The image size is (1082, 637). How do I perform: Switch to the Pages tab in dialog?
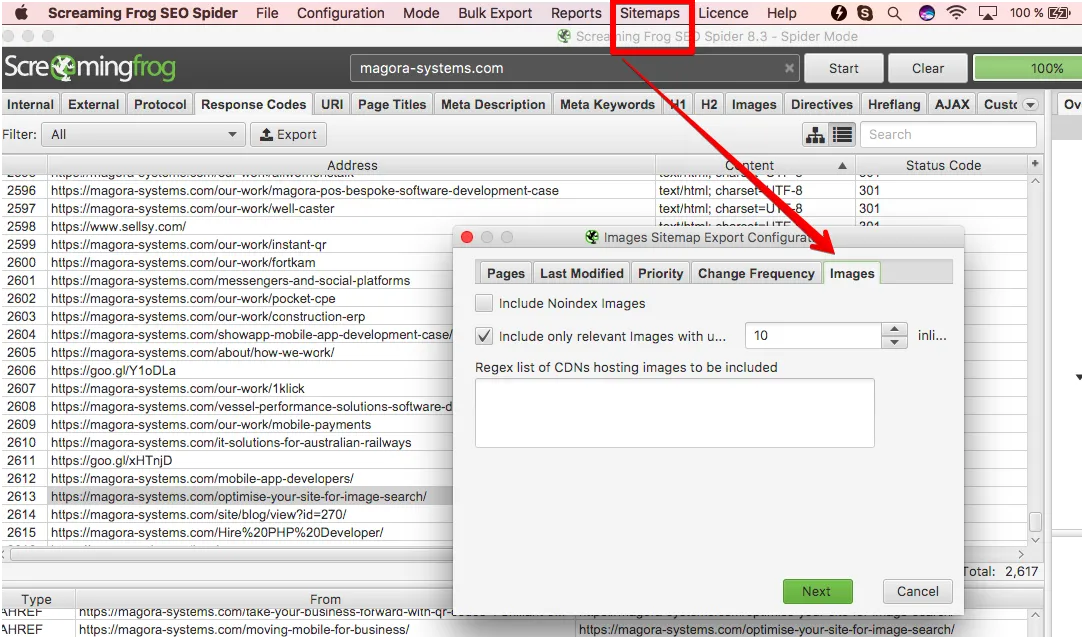tap(505, 273)
